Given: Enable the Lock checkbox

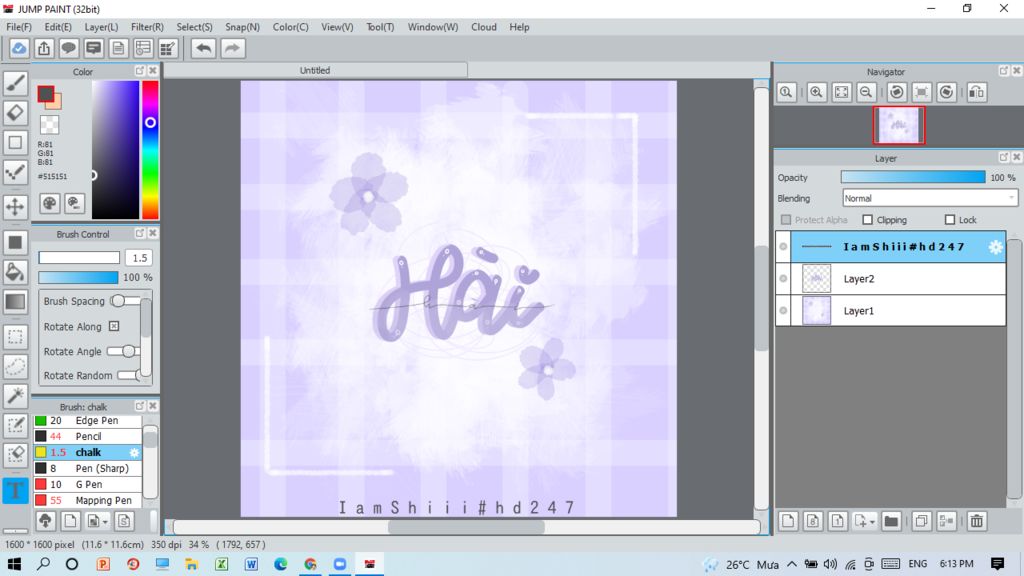Looking at the screenshot, I should pyautogui.click(x=950, y=220).
